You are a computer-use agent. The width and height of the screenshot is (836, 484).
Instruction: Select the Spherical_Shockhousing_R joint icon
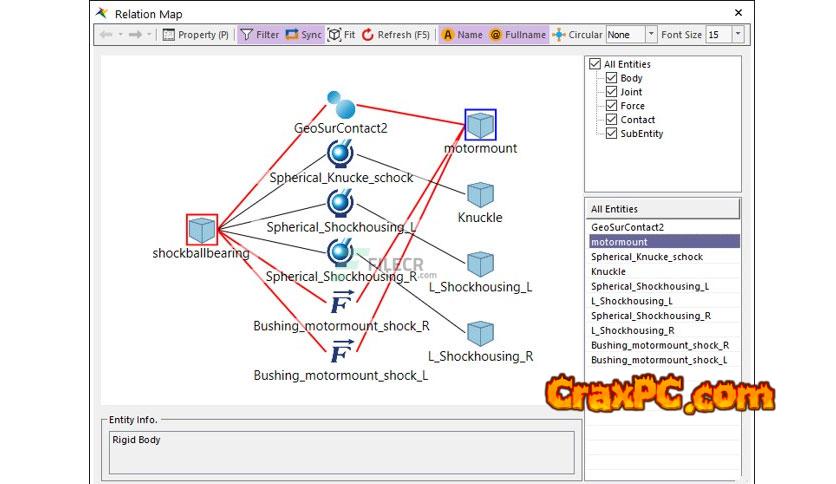coord(340,252)
